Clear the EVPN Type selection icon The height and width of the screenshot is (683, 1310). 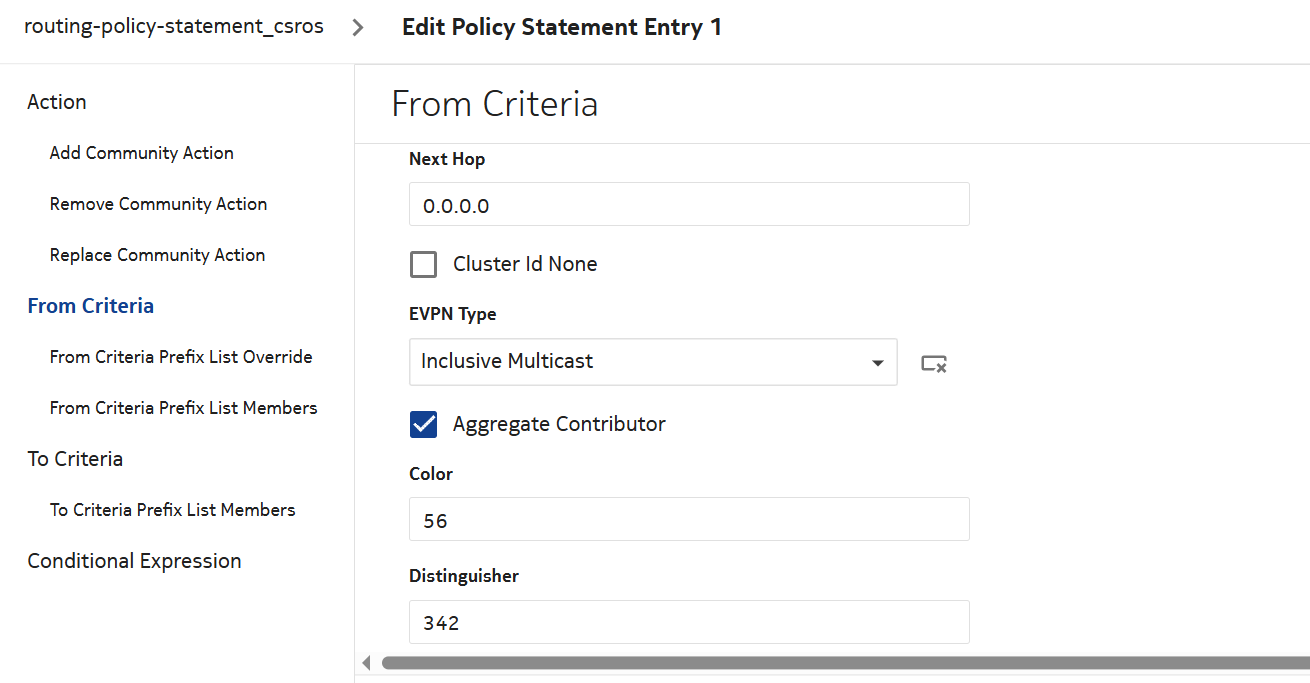coord(934,364)
